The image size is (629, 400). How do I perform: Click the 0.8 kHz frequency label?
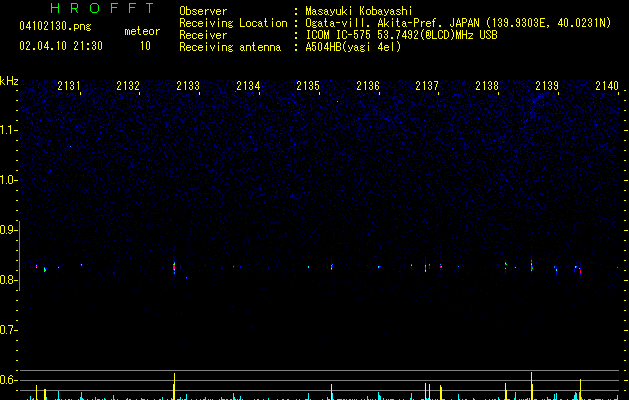pyautogui.click(x=8, y=280)
